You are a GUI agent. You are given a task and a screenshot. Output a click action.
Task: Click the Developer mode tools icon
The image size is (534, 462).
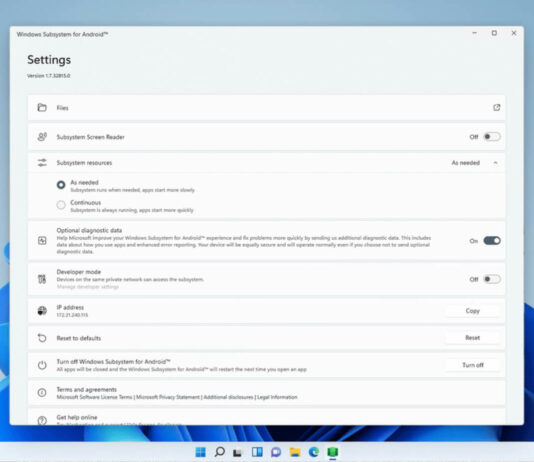tap(42, 279)
